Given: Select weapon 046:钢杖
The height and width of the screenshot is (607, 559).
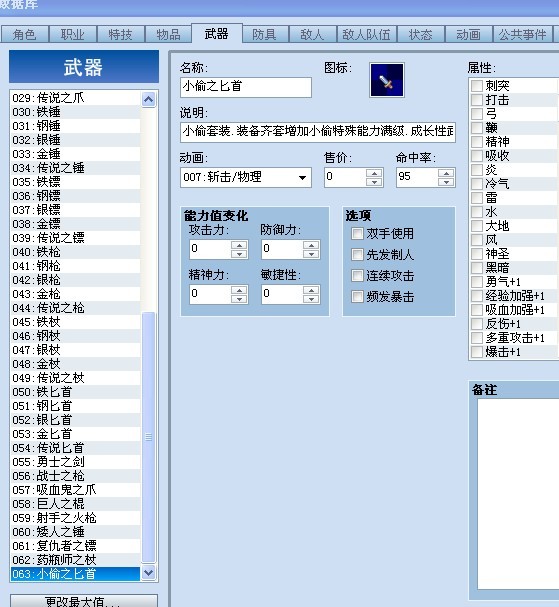Looking at the screenshot, I should (75, 336).
